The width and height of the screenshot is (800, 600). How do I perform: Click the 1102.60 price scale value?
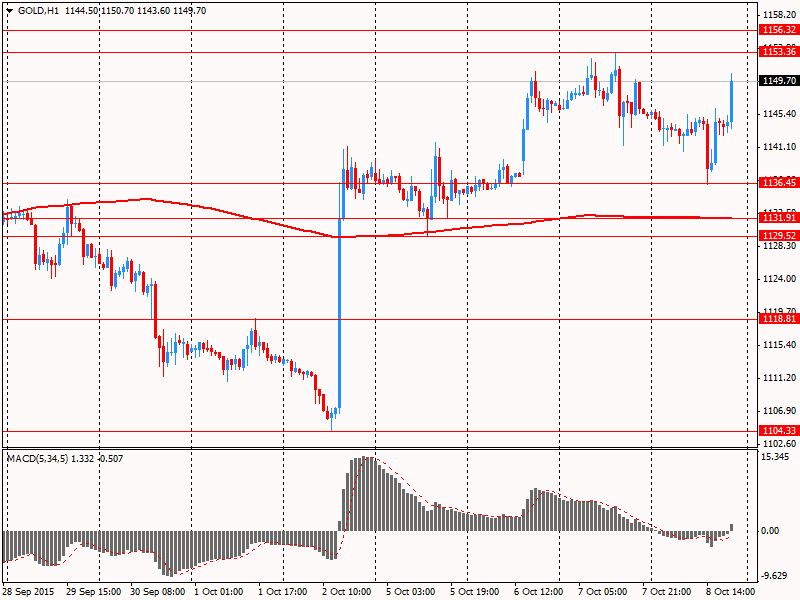tap(780, 443)
